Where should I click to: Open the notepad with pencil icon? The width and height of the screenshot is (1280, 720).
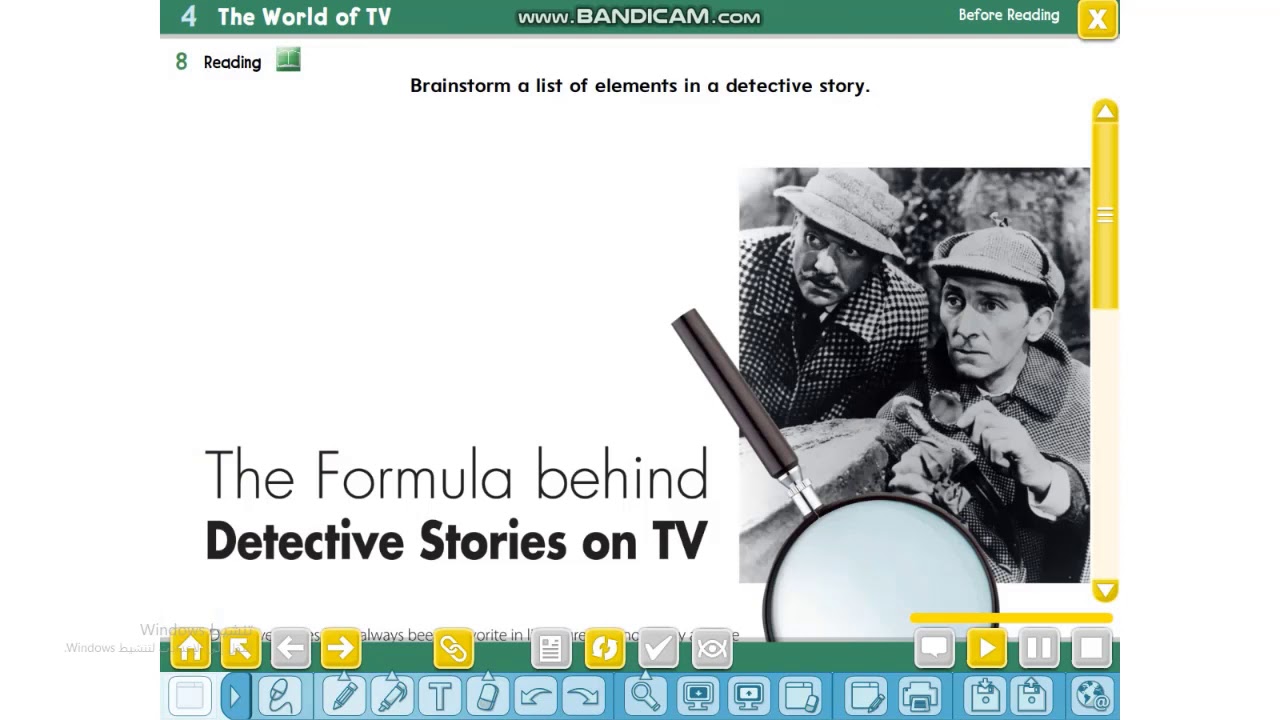(866, 695)
